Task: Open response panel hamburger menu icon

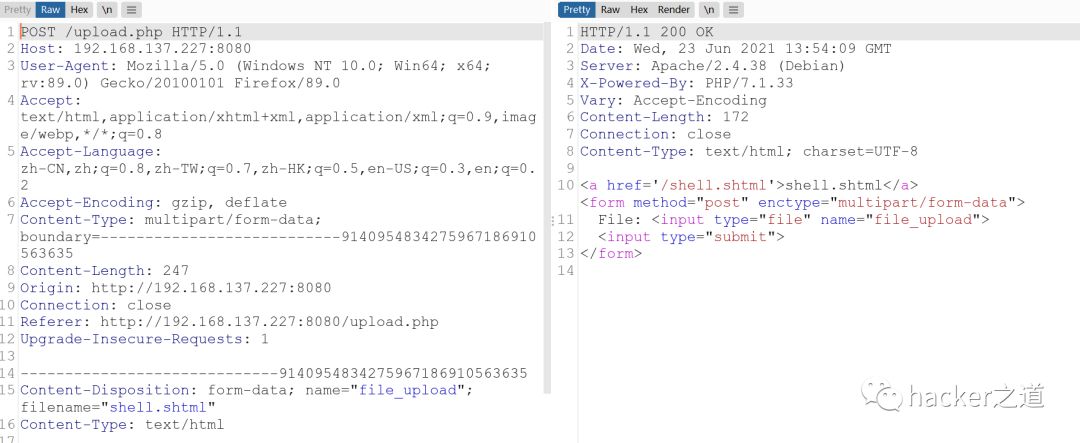Action: [733, 10]
